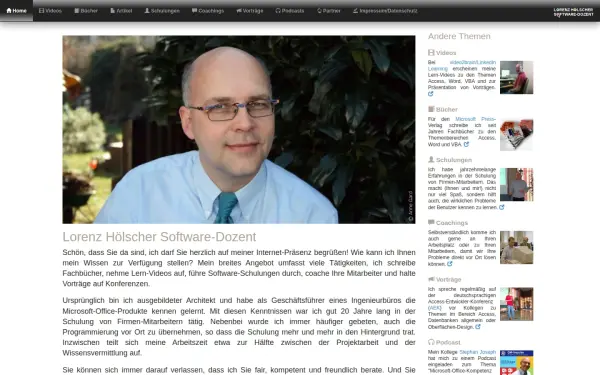This screenshot has width=600, height=375.
Task: Open the Videos menu item
Action: click(x=50, y=11)
